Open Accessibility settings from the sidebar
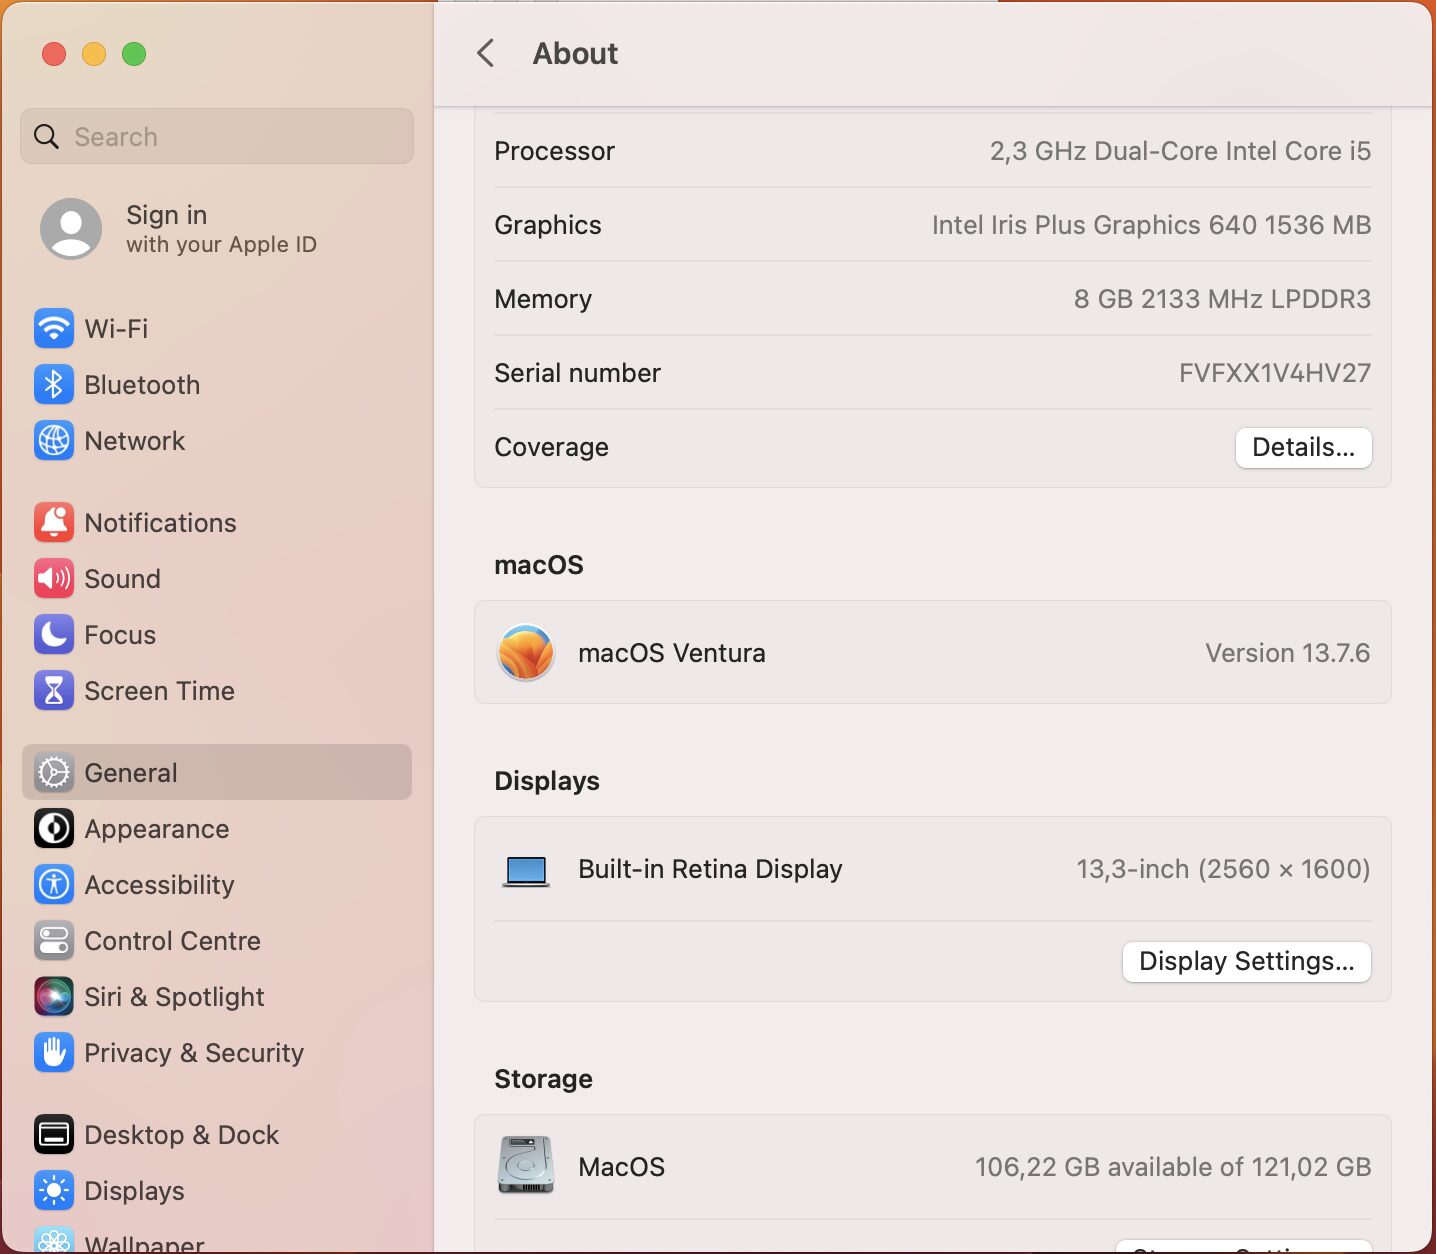This screenshot has width=1436, height=1254. (54, 884)
